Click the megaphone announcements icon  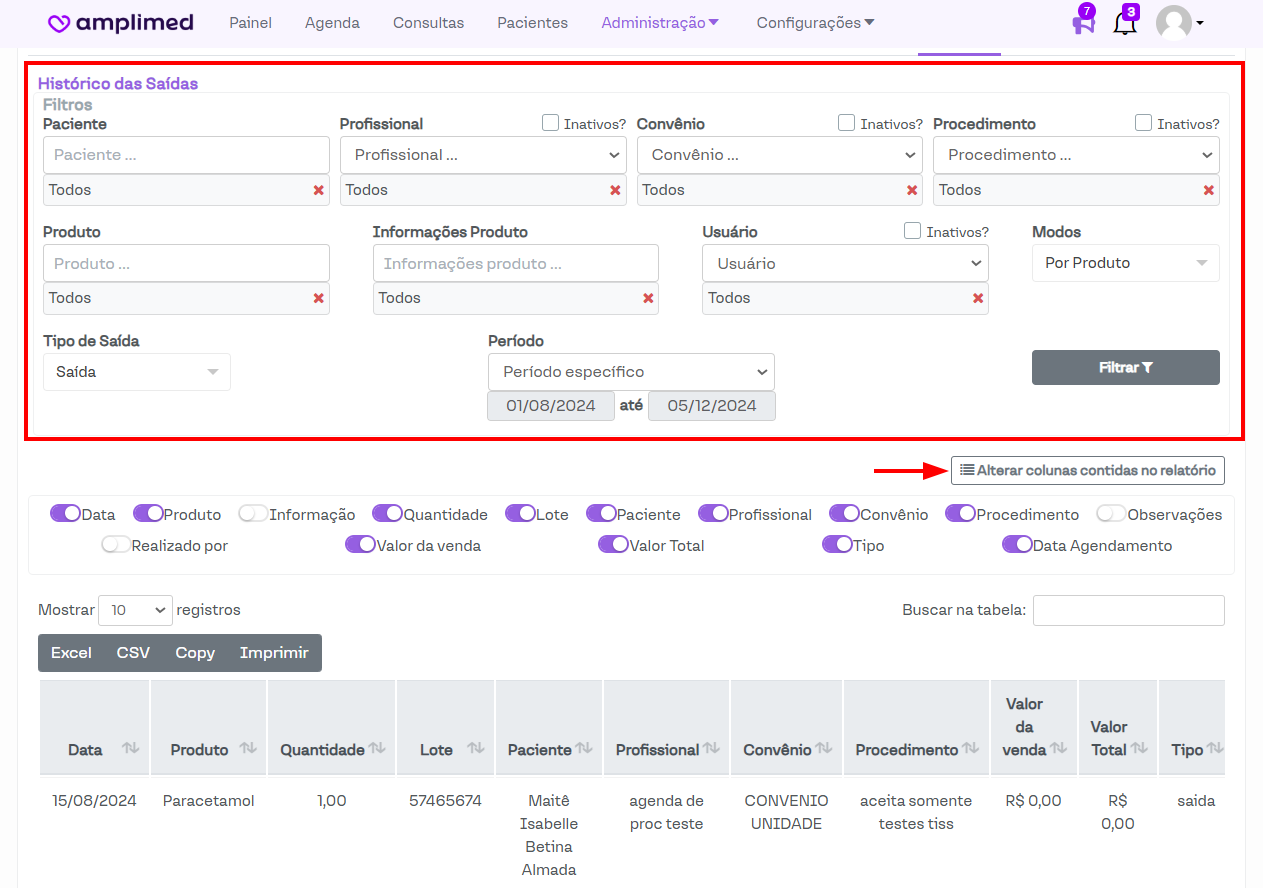click(x=1083, y=24)
